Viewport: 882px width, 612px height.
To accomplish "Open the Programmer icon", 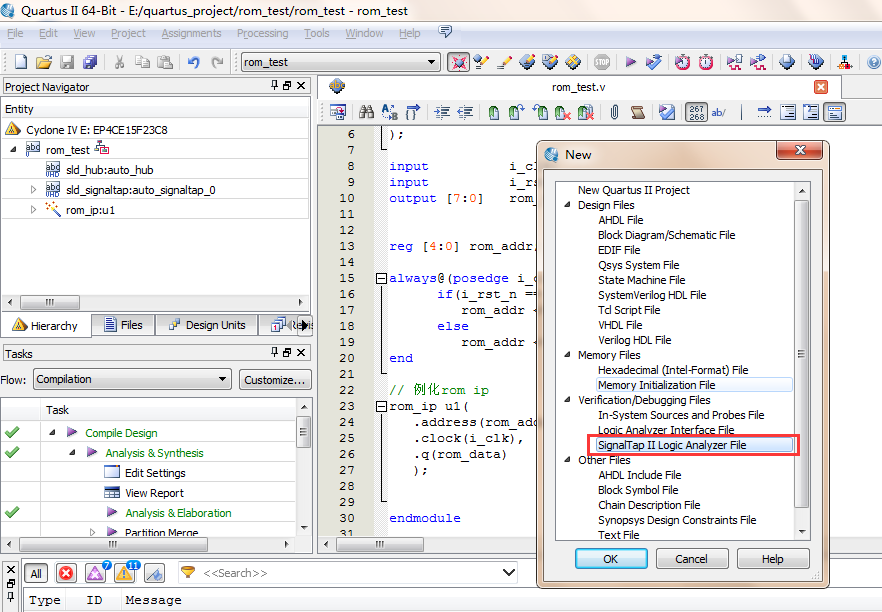I will point(816,62).
